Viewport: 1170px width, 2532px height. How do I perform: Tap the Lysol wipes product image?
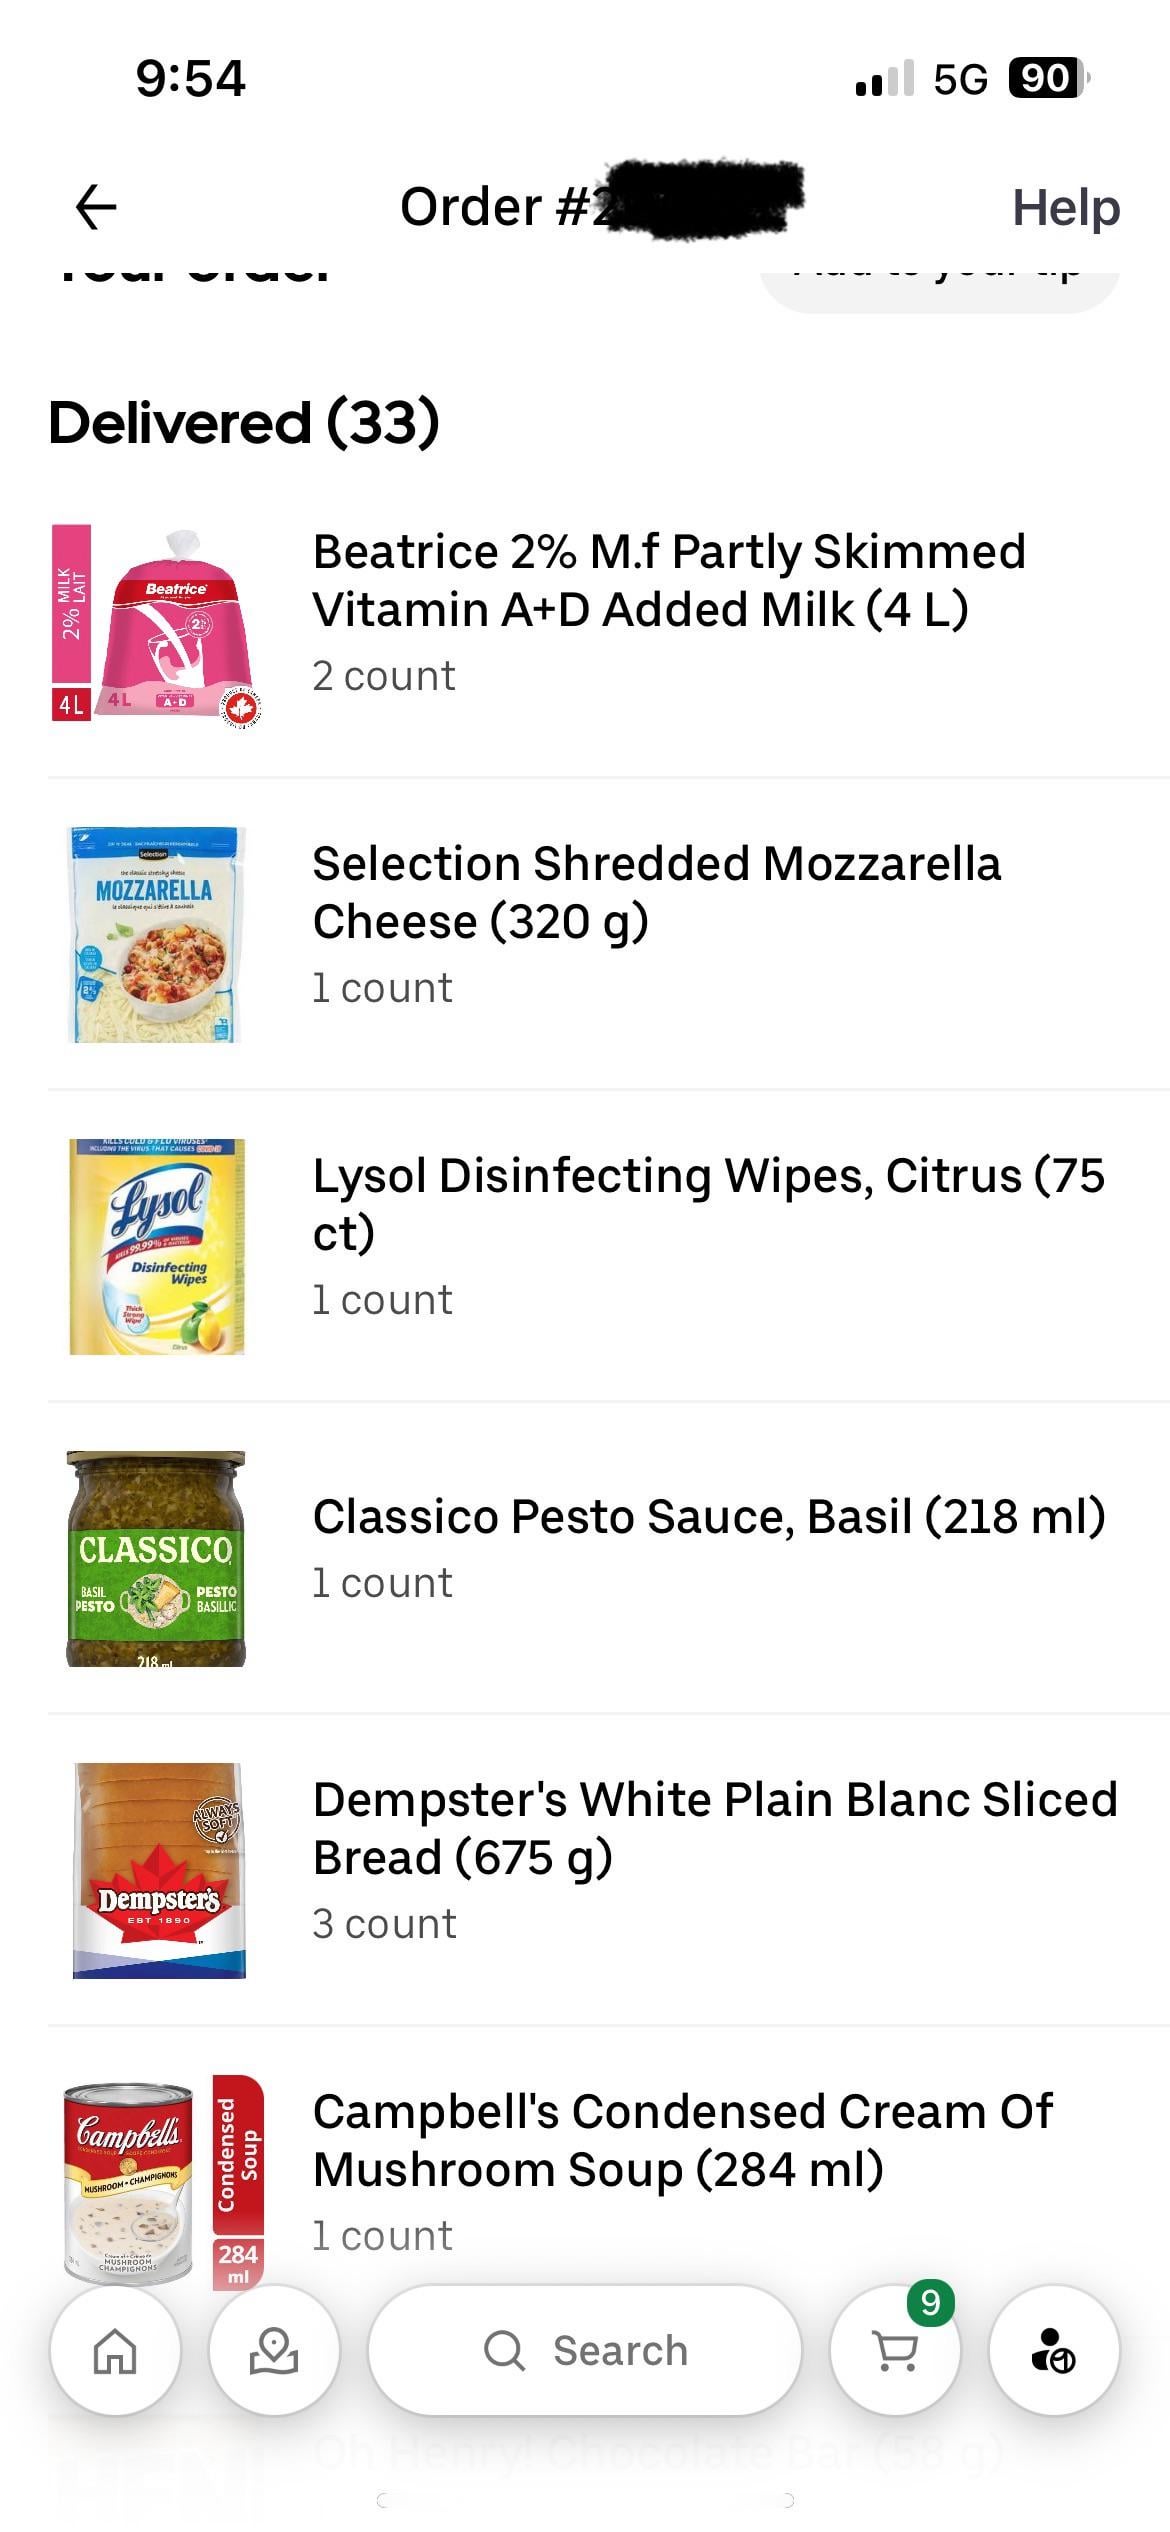(x=156, y=1247)
